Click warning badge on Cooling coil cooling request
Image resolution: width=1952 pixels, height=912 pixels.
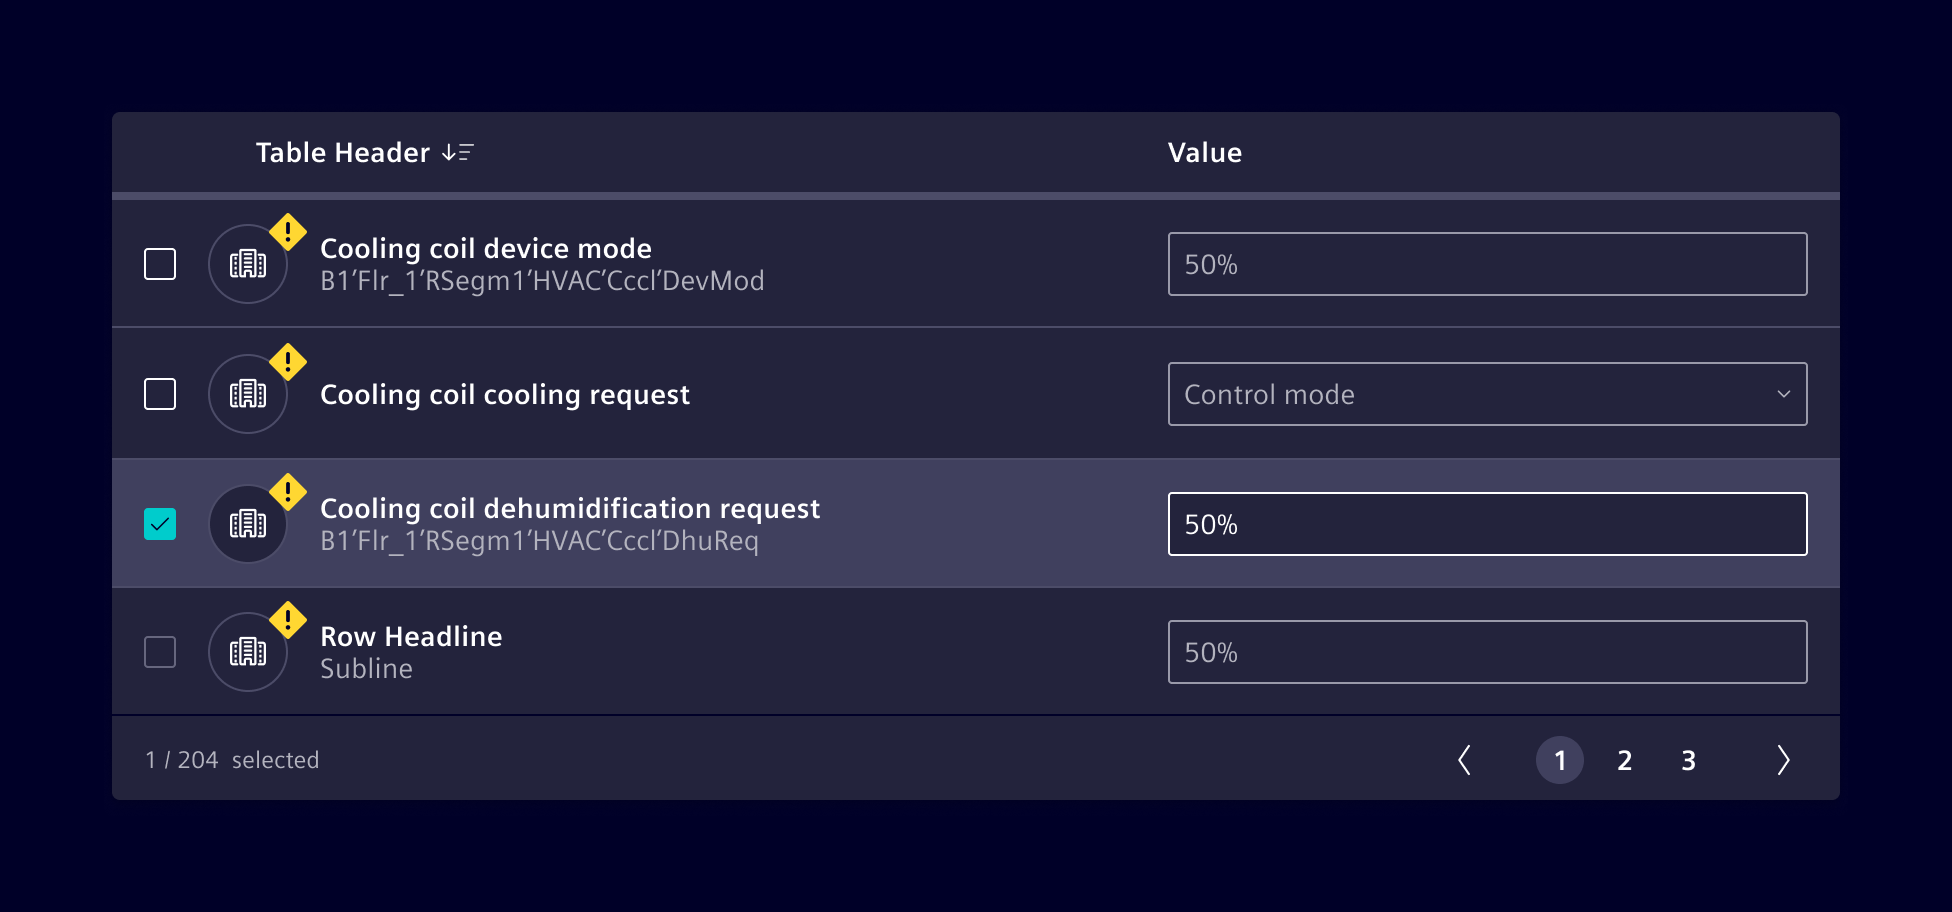coord(288,362)
